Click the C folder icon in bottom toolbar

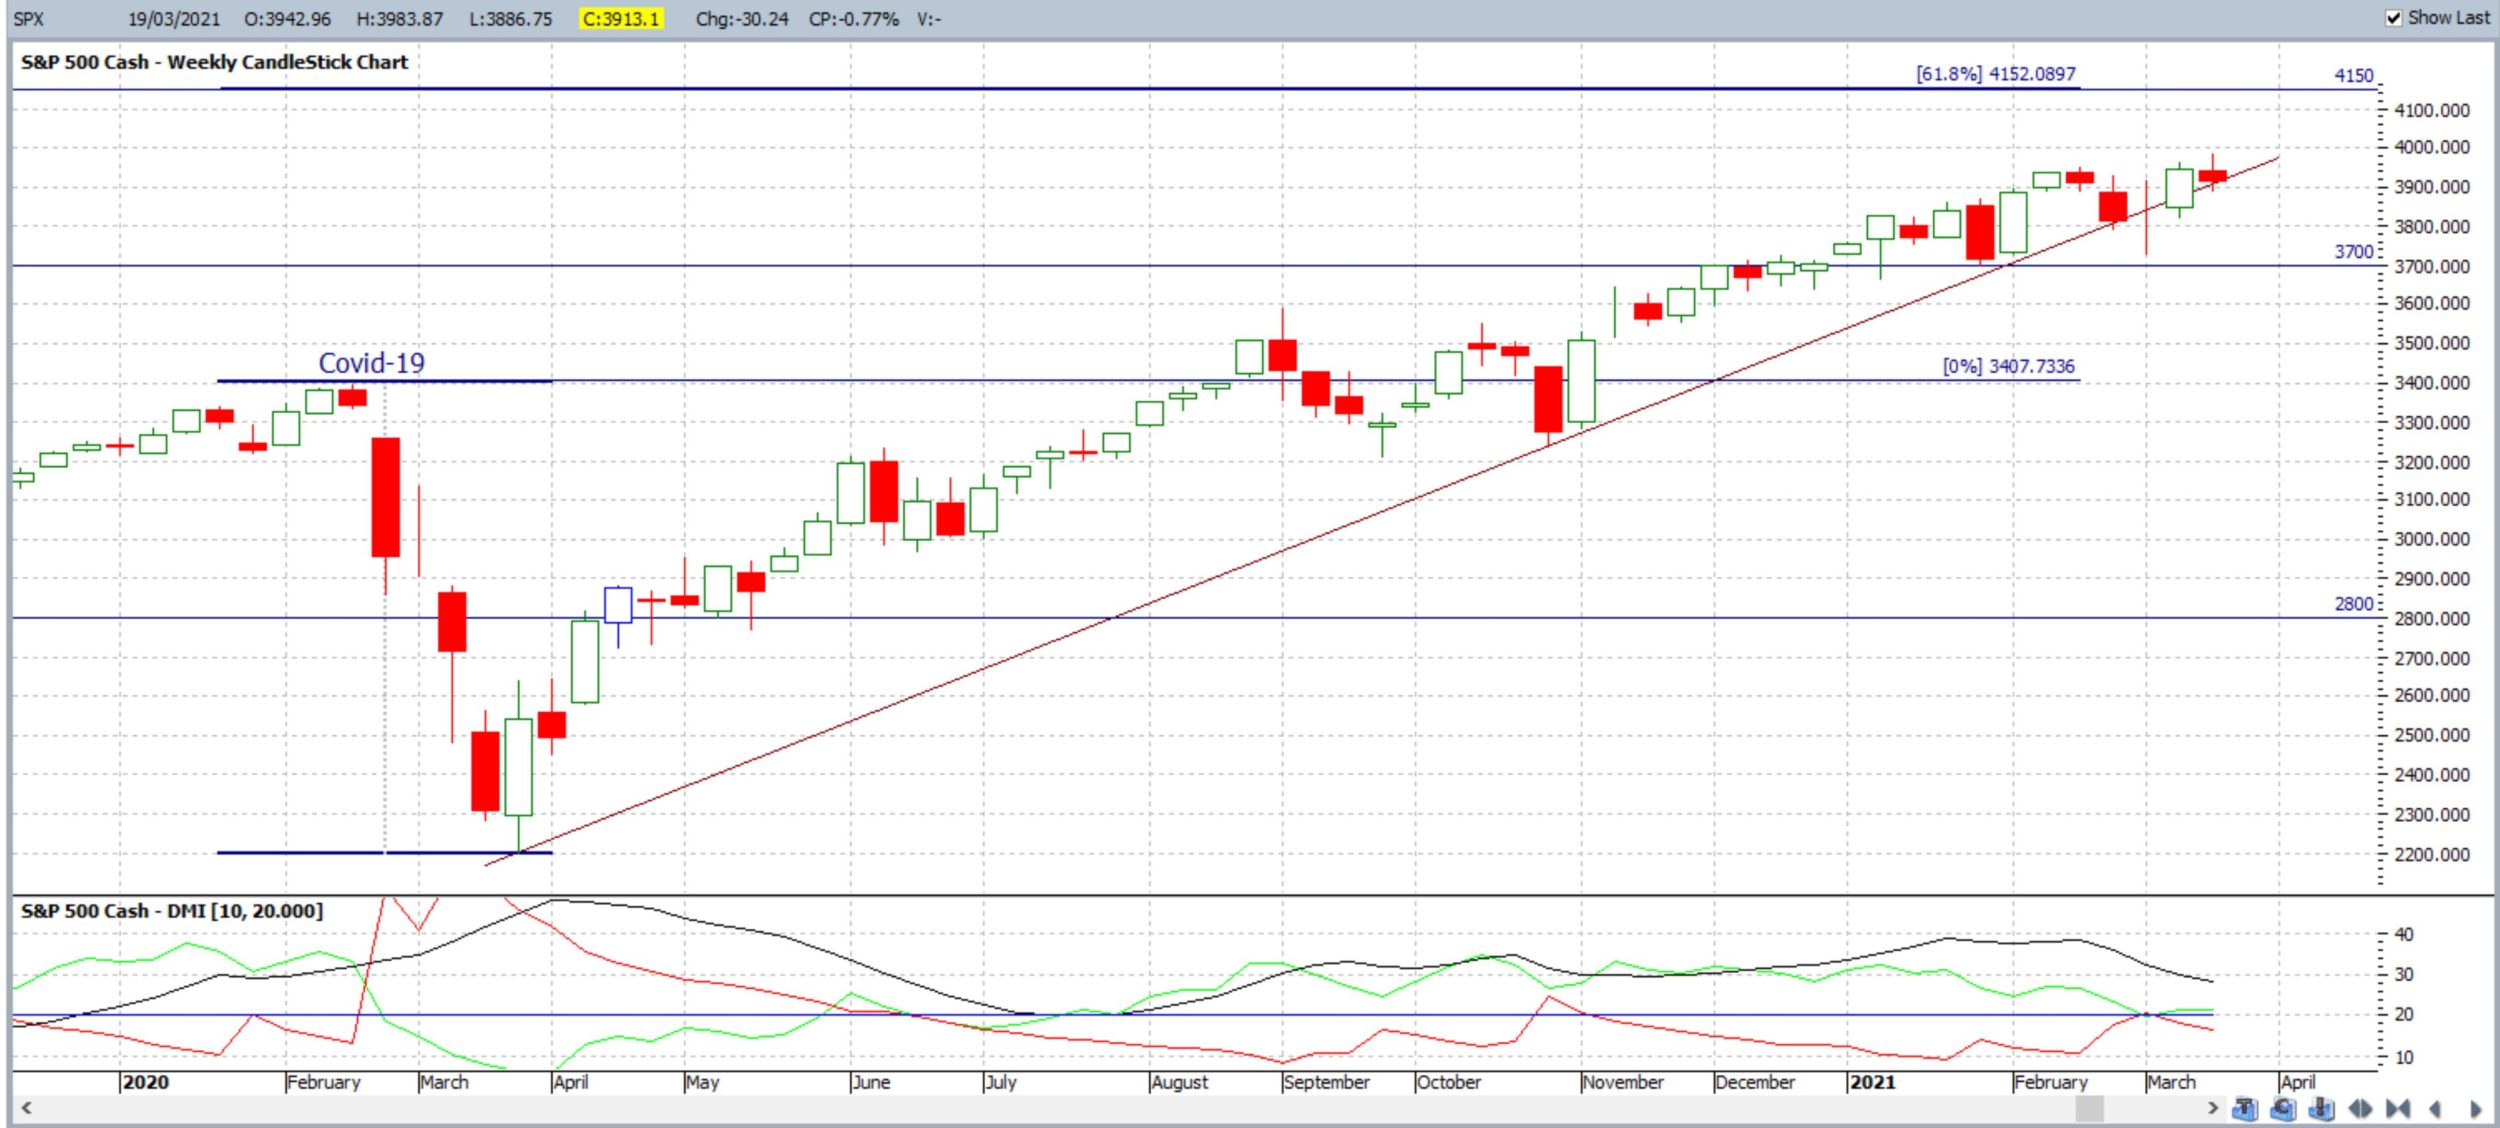click(x=2283, y=1109)
